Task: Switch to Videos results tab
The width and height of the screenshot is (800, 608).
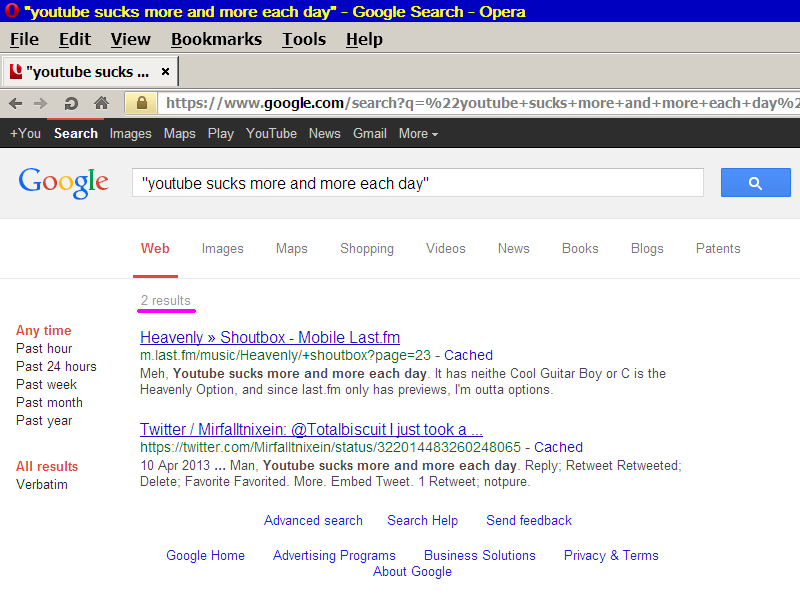Action: pos(446,248)
